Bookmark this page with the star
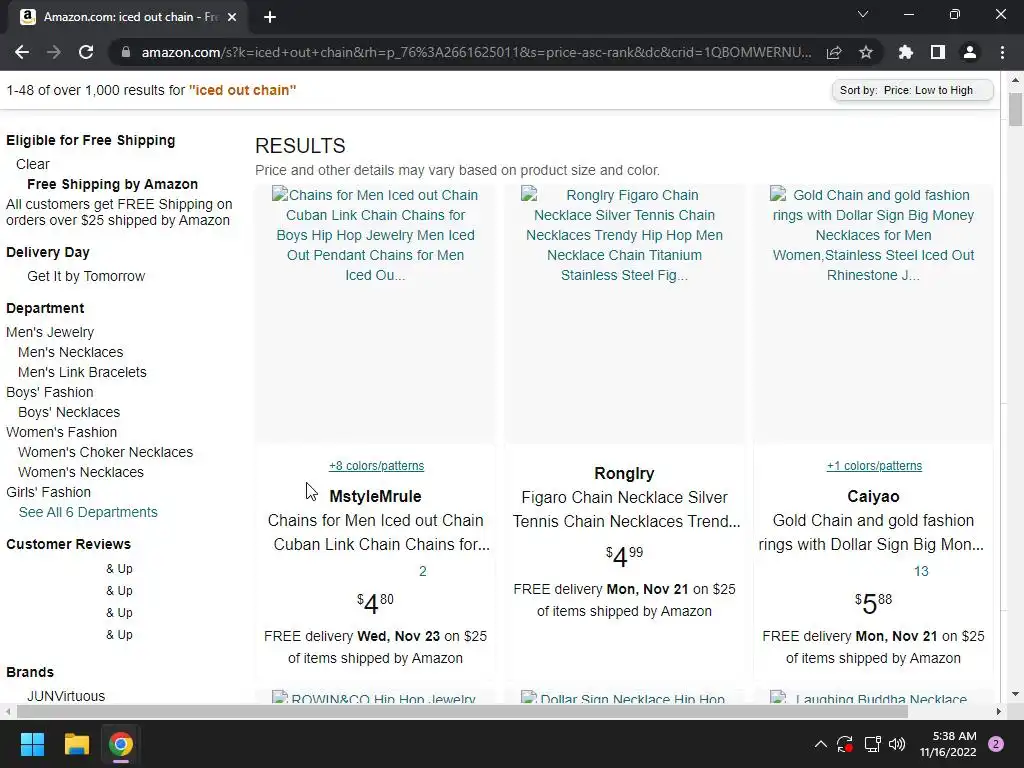 (866, 52)
